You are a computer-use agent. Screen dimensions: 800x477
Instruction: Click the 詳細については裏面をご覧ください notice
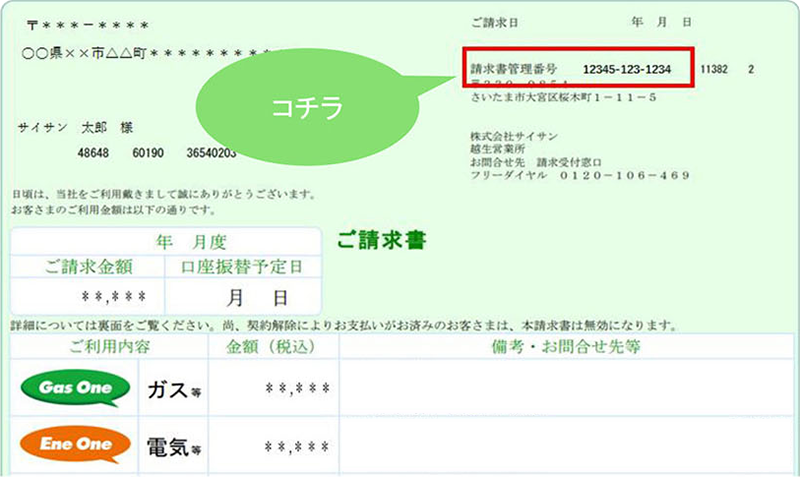point(343,325)
